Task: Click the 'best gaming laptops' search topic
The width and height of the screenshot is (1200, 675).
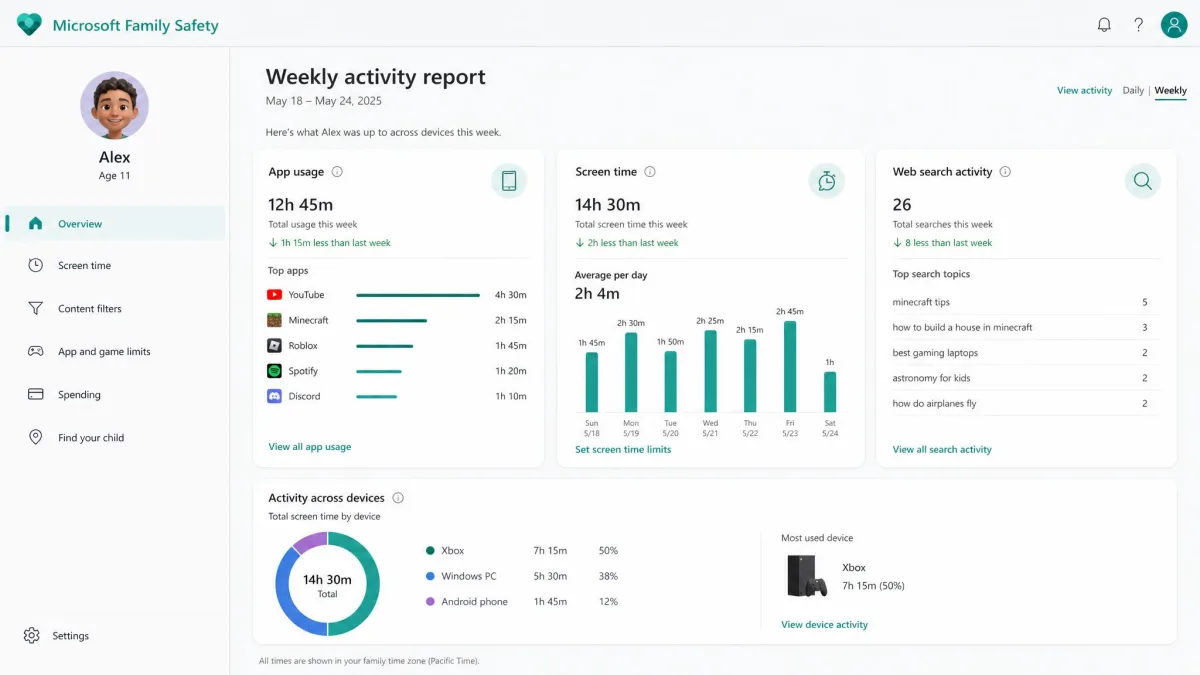Action: 935,352
